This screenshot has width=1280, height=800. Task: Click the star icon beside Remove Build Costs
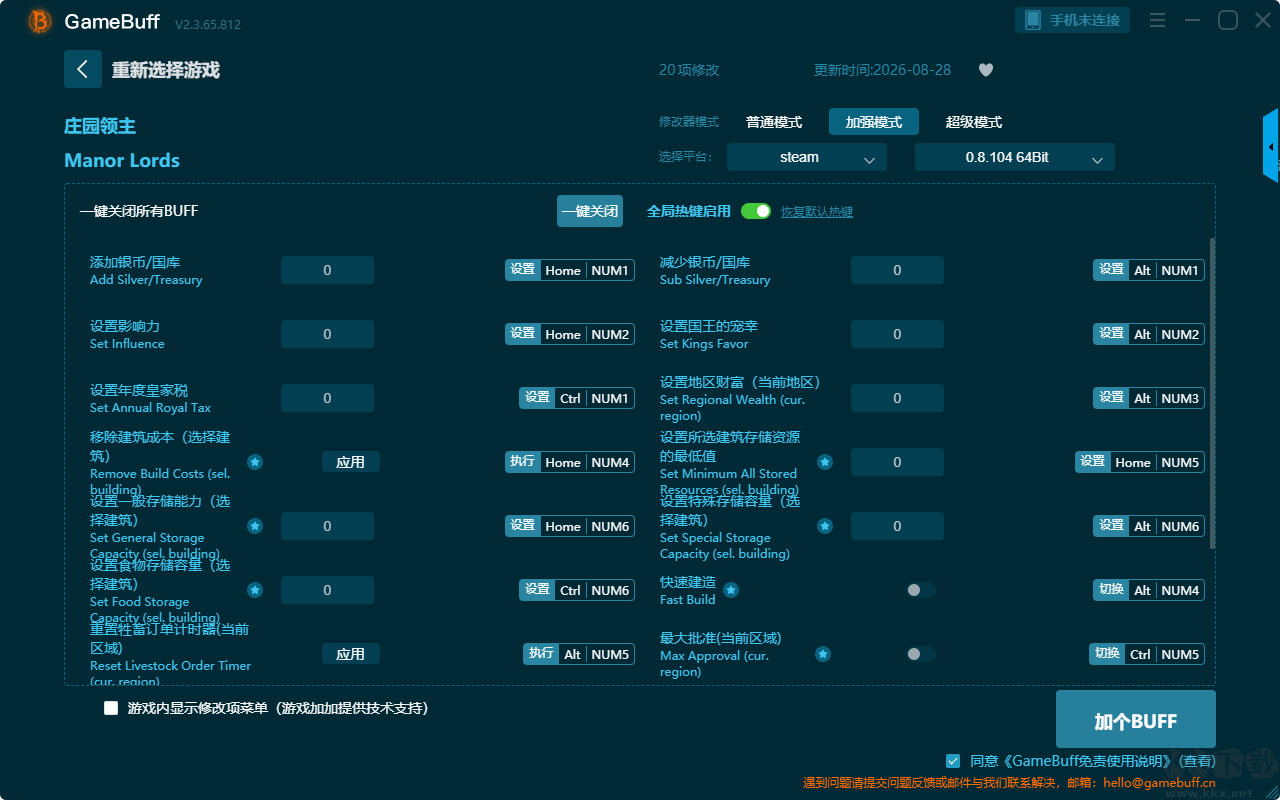tap(255, 462)
